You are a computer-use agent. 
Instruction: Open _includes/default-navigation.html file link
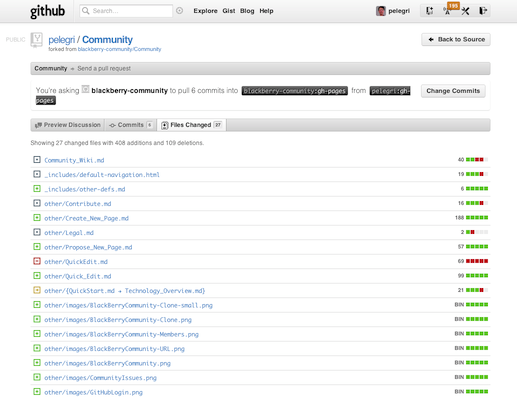pyautogui.click(x=102, y=175)
